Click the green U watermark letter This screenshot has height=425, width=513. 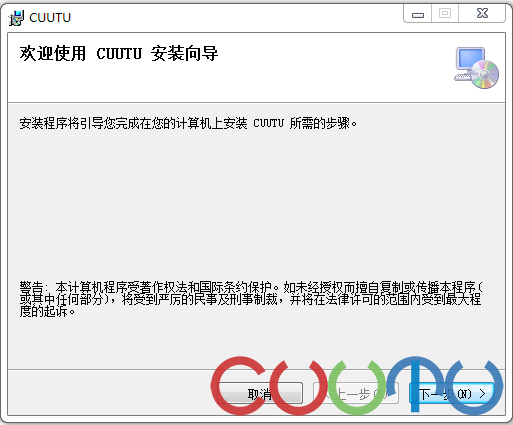click(x=357, y=387)
